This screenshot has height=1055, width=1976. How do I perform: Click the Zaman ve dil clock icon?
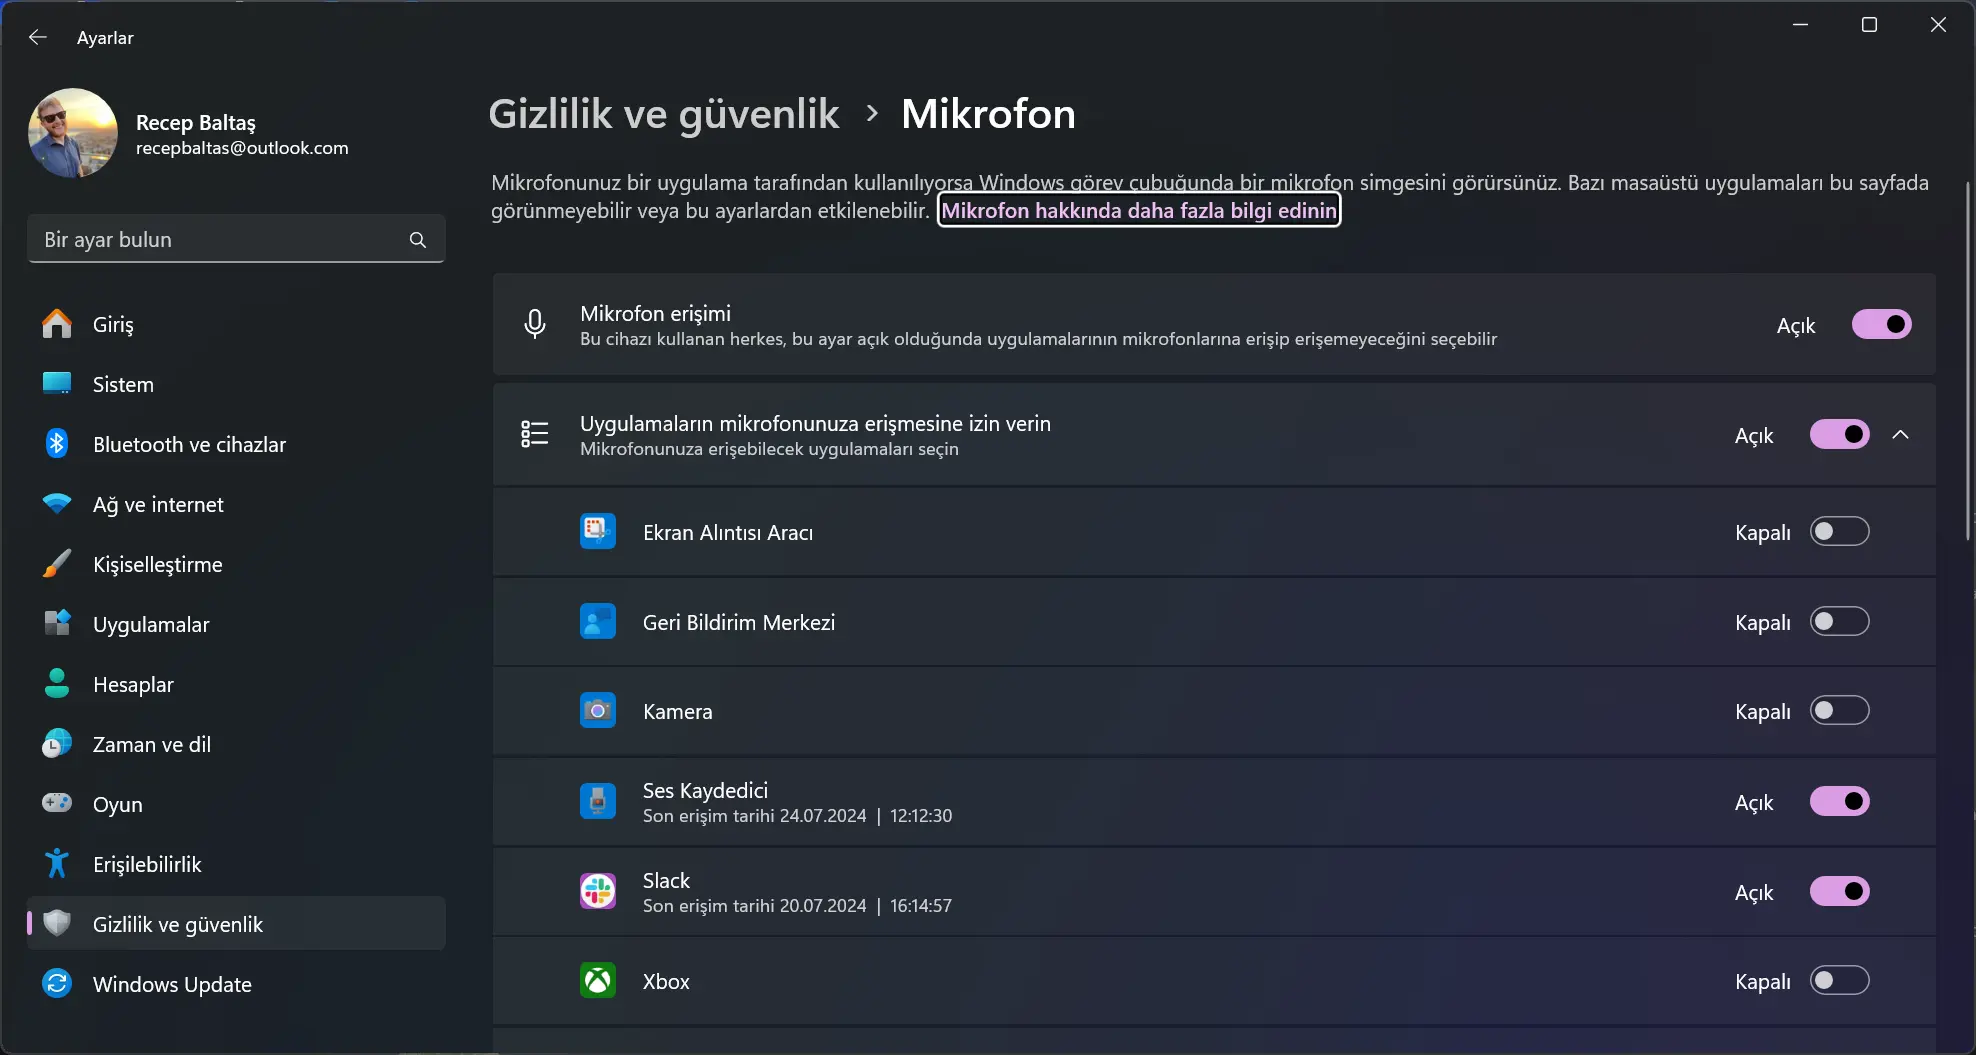(57, 744)
